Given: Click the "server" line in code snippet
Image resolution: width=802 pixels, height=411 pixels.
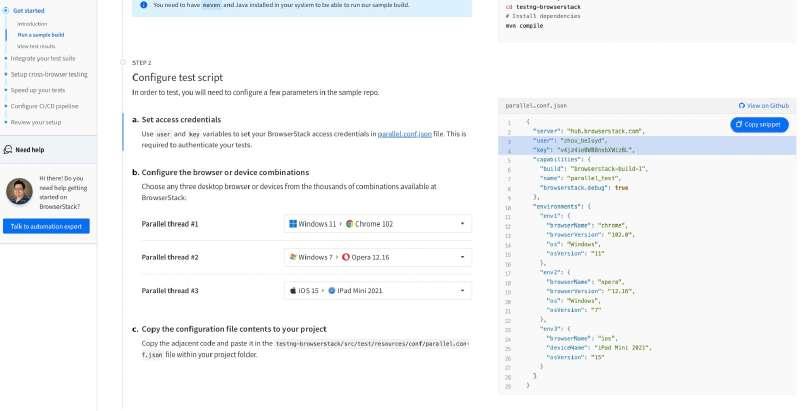Looking at the screenshot, I should click(588, 131).
